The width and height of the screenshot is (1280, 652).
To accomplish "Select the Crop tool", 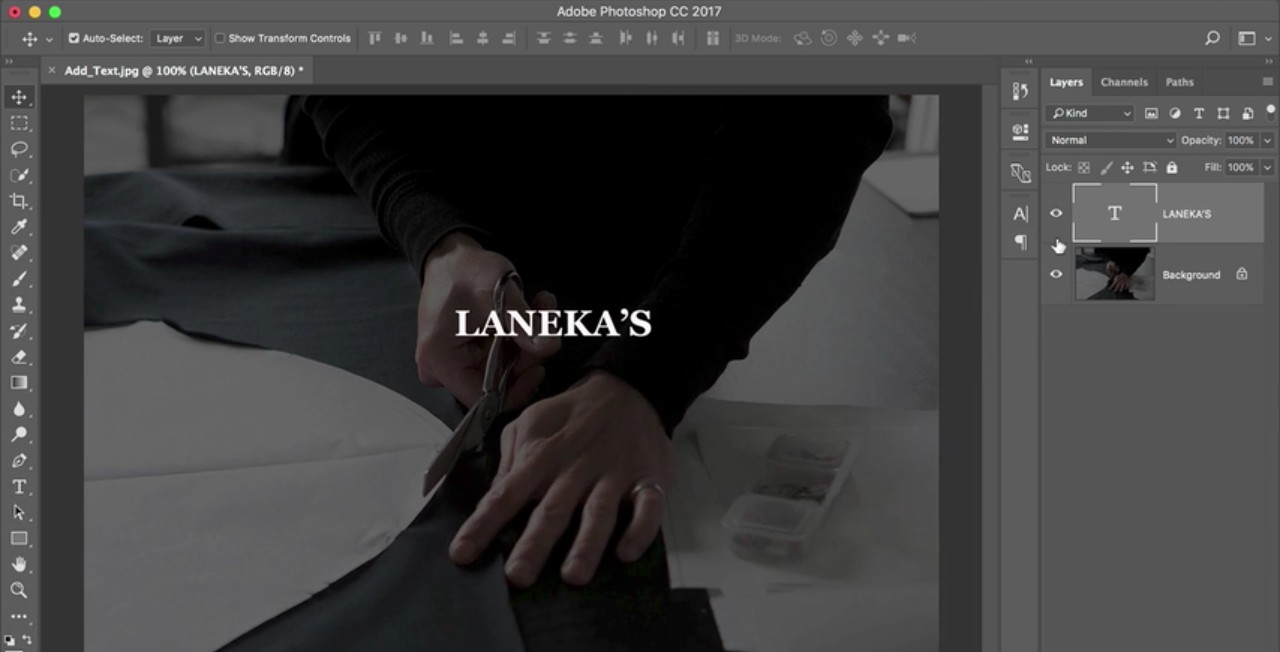I will [19, 201].
